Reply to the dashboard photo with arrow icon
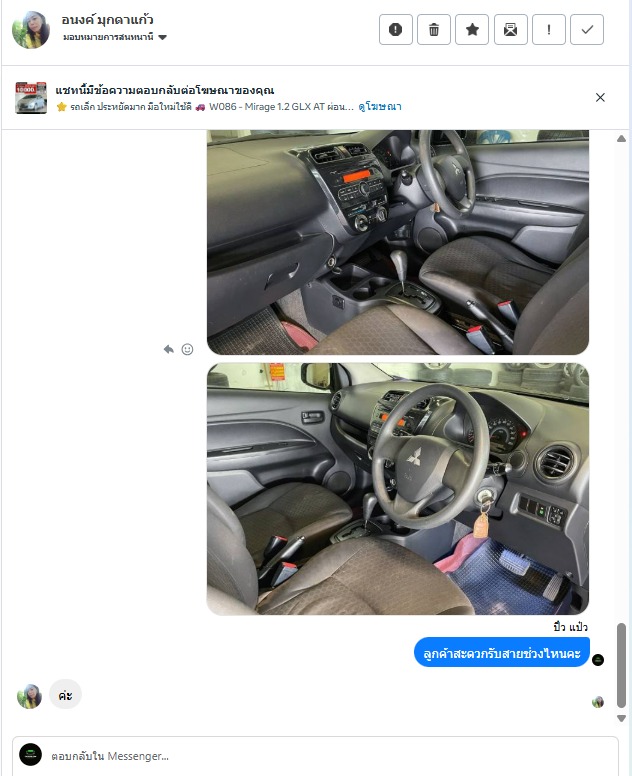This screenshot has height=776, width=632. [x=169, y=349]
